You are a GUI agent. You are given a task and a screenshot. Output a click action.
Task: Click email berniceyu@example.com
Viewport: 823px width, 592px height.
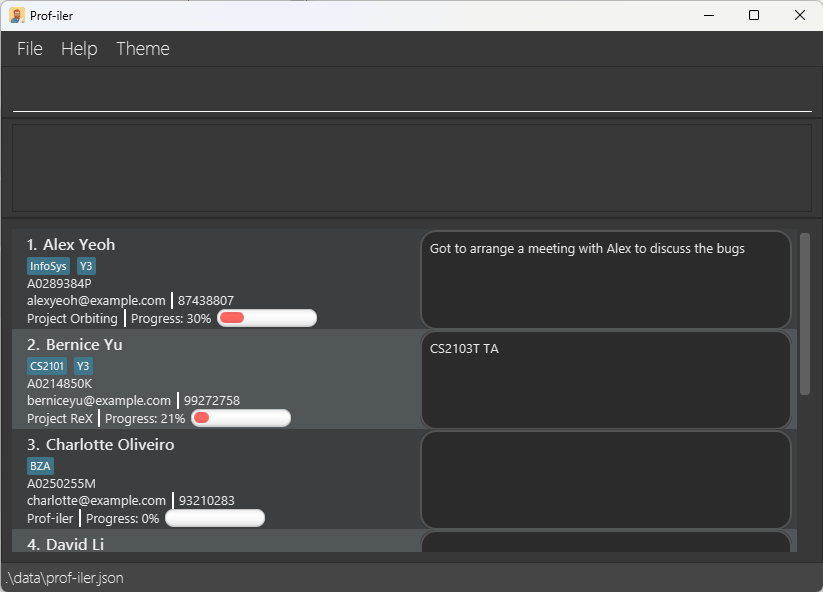point(99,400)
